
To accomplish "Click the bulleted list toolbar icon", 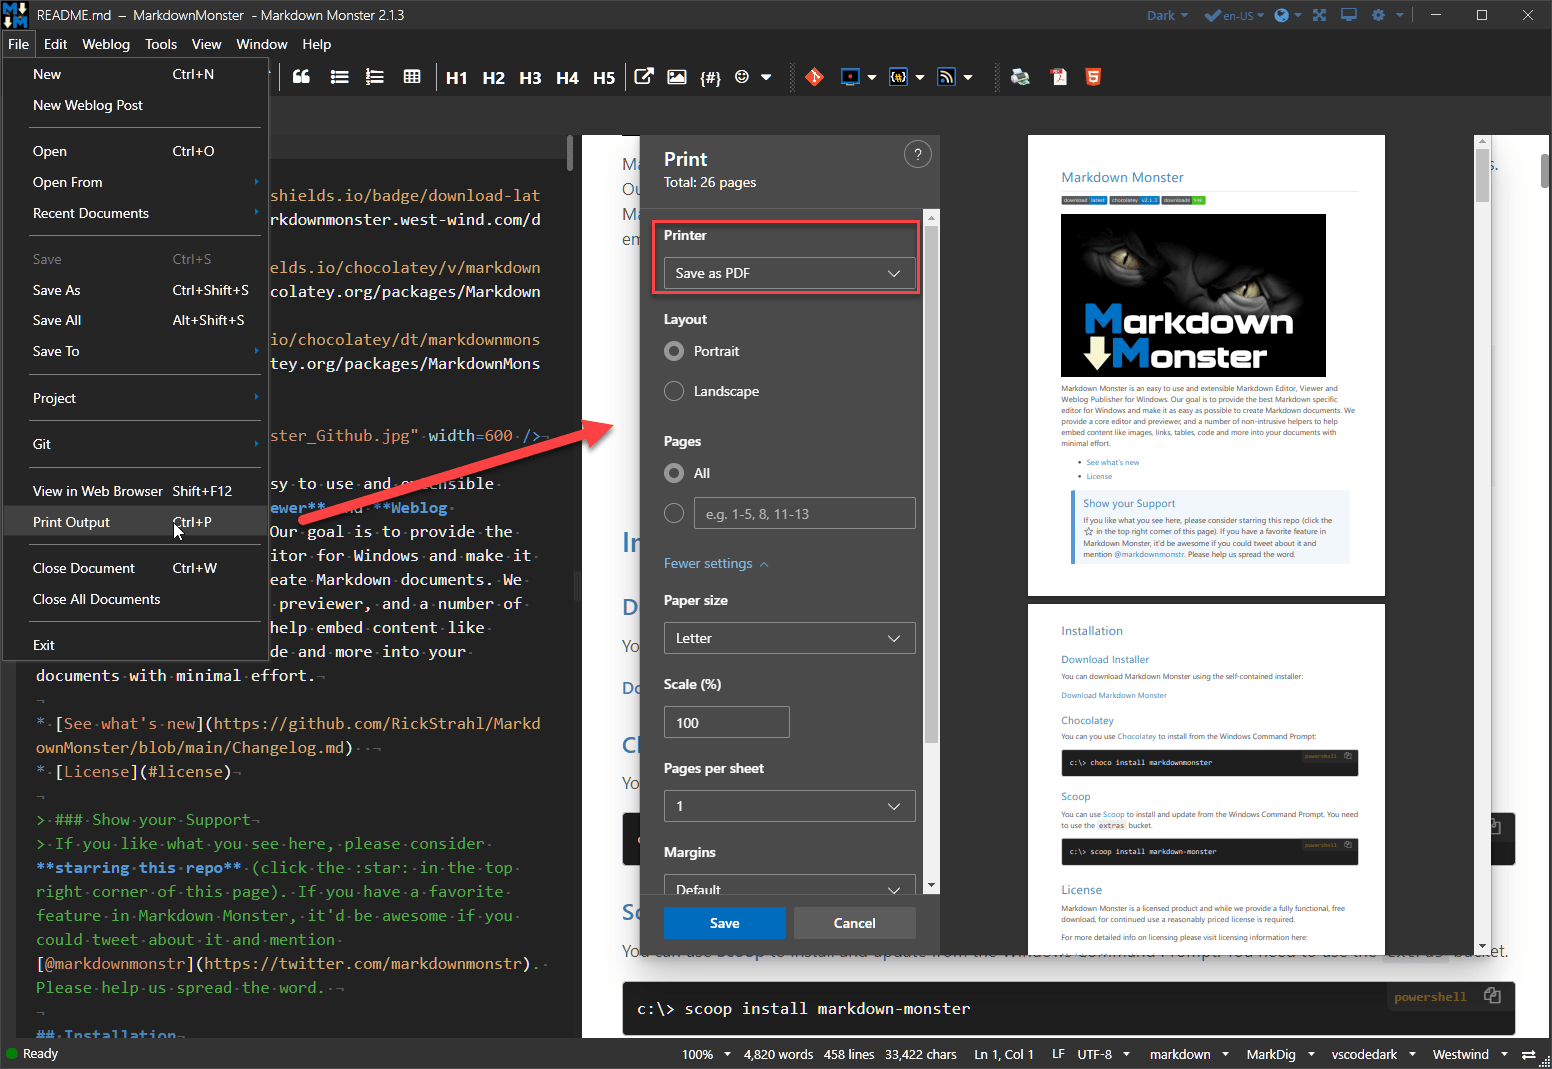I will 340,77.
